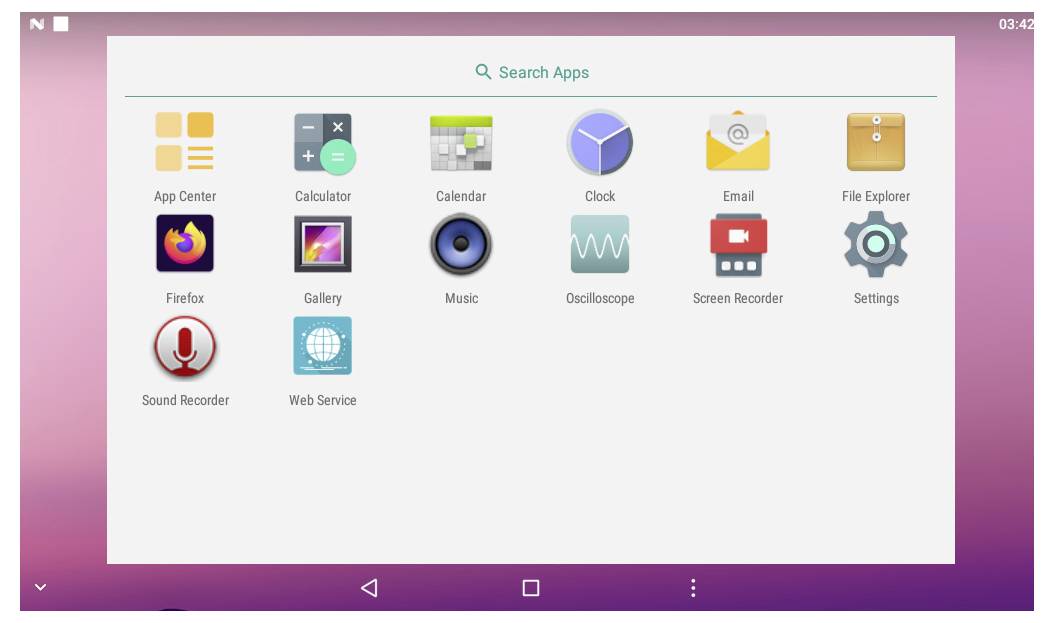Open the Email app
The width and height of the screenshot is (1054, 623).
tap(739, 142)
